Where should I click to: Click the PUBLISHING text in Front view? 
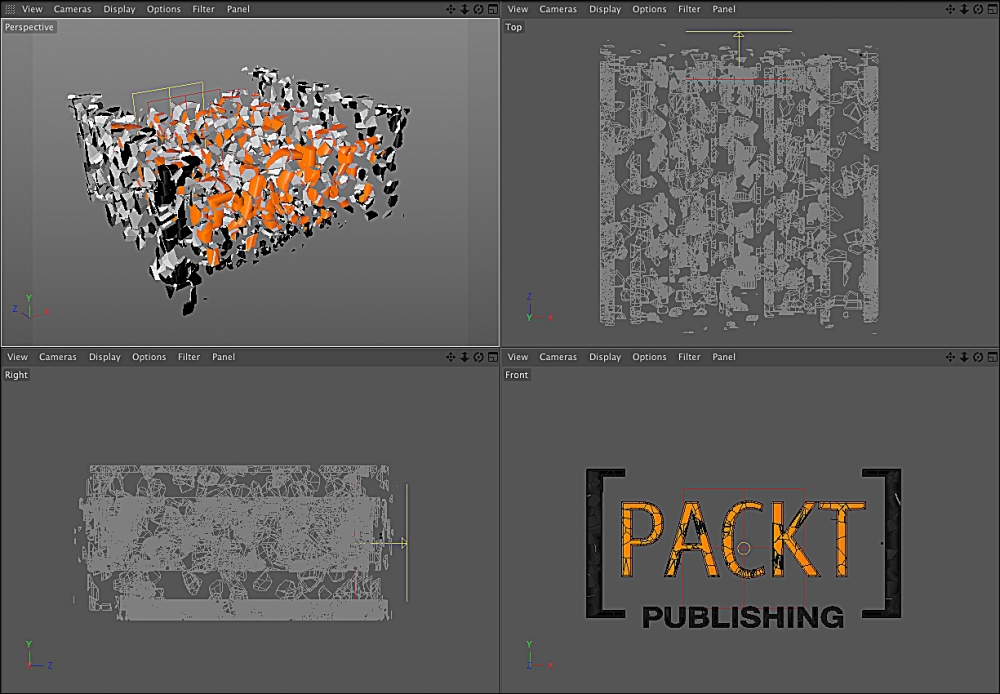[x=743, y=617]
